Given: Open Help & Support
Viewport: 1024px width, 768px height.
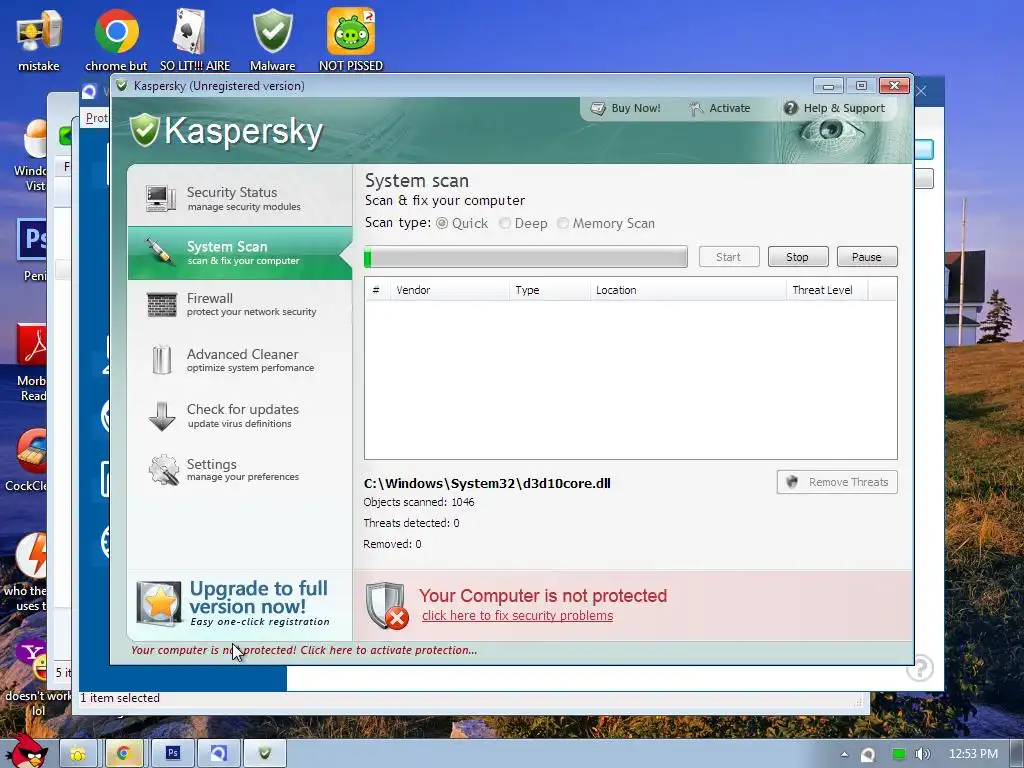Looking at the screenshot, I should 835,108.
